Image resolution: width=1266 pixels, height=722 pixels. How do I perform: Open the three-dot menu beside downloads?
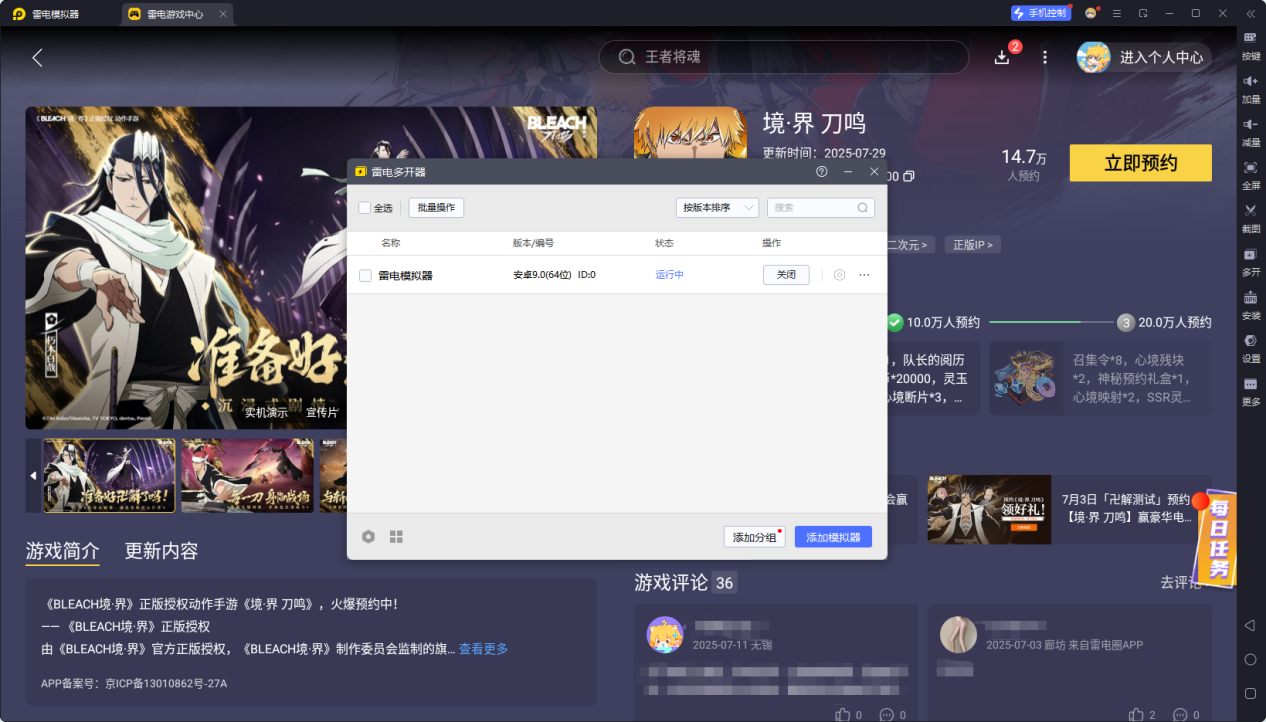point(1045,57)
